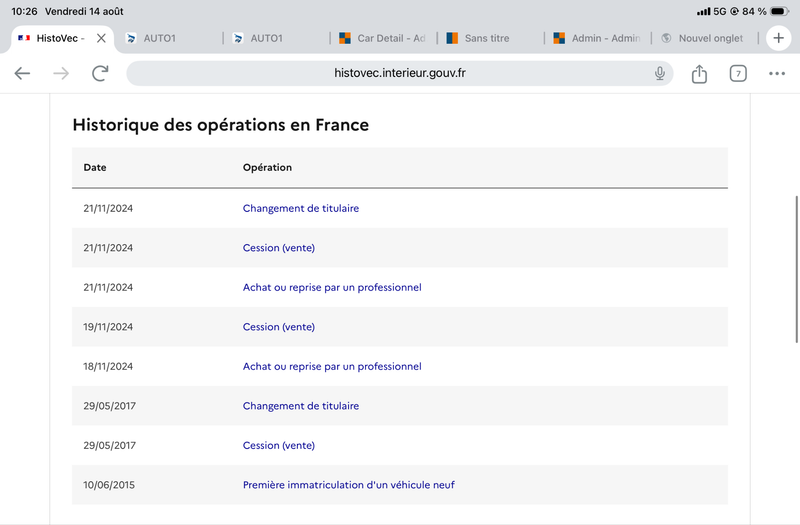Open Achat ou reprise par un professionnel 18/11/2024
Viewport: 800px width, 525px height.
(x=332, y=366)
